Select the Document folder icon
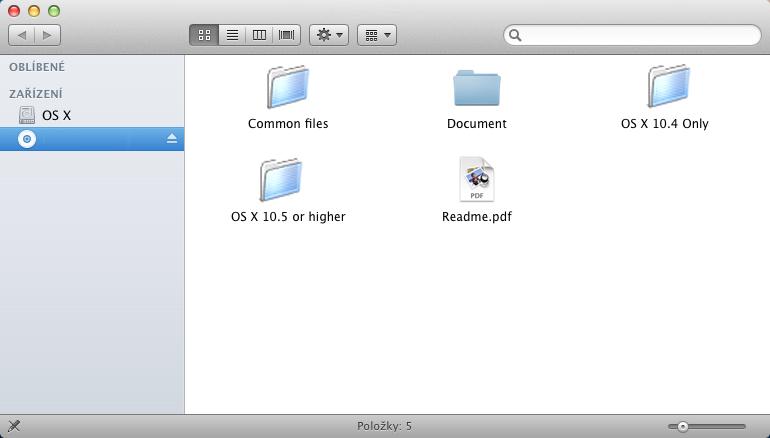770x438 pixels. point(477,88)
